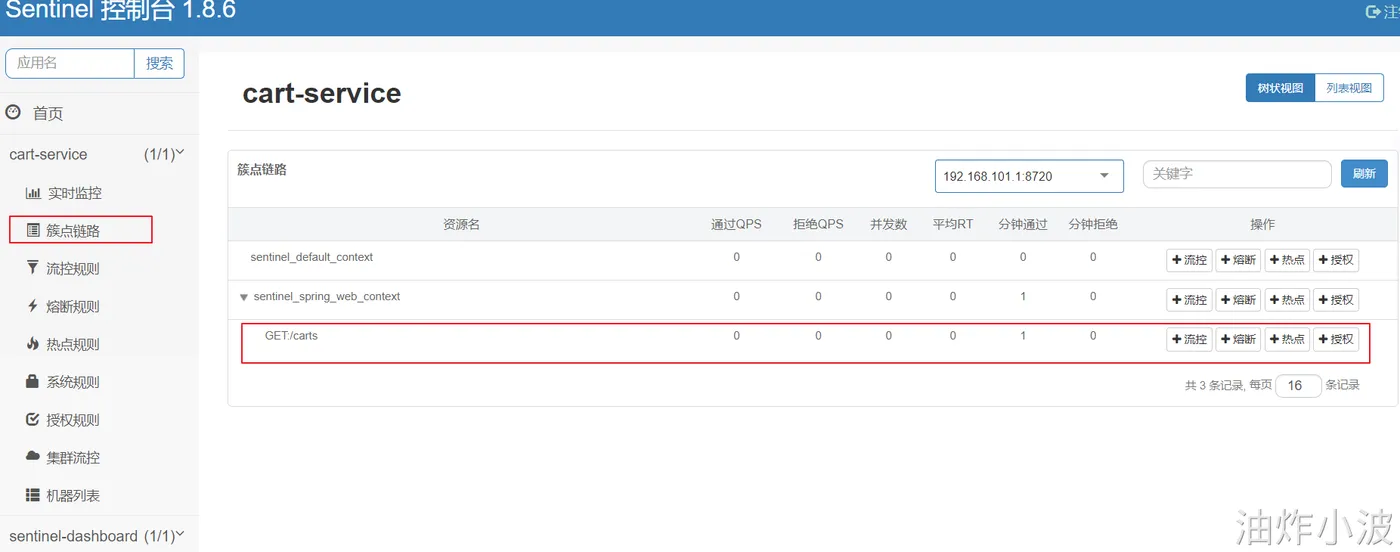
Task: Click the GET:/carts resource name
Action: click(x=291, y=336)
